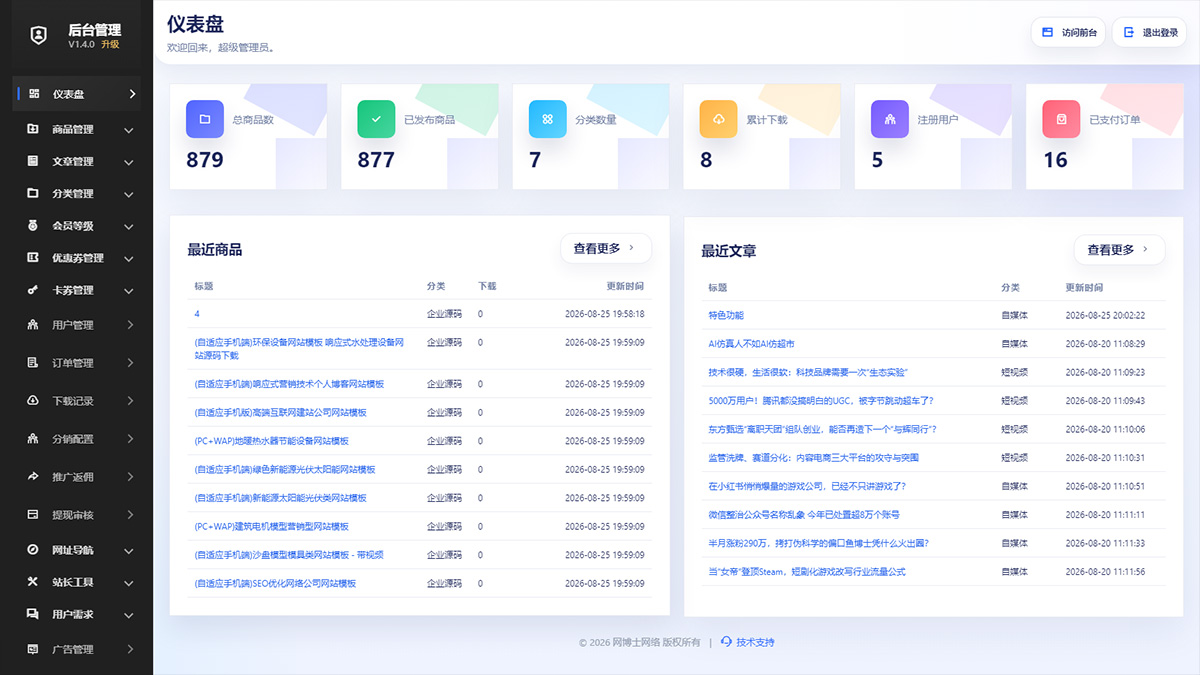Click the 仪表盘 sidebar icon
The image size is (1200, 675).
[33, 94]
